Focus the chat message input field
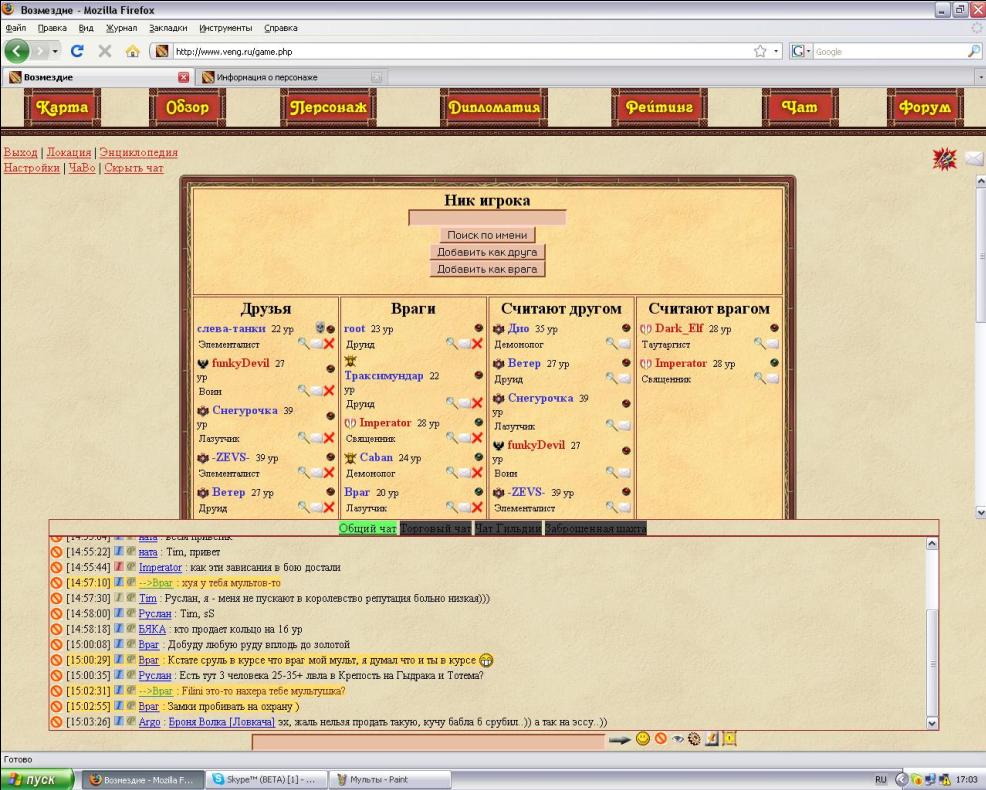 click(428, 741)
